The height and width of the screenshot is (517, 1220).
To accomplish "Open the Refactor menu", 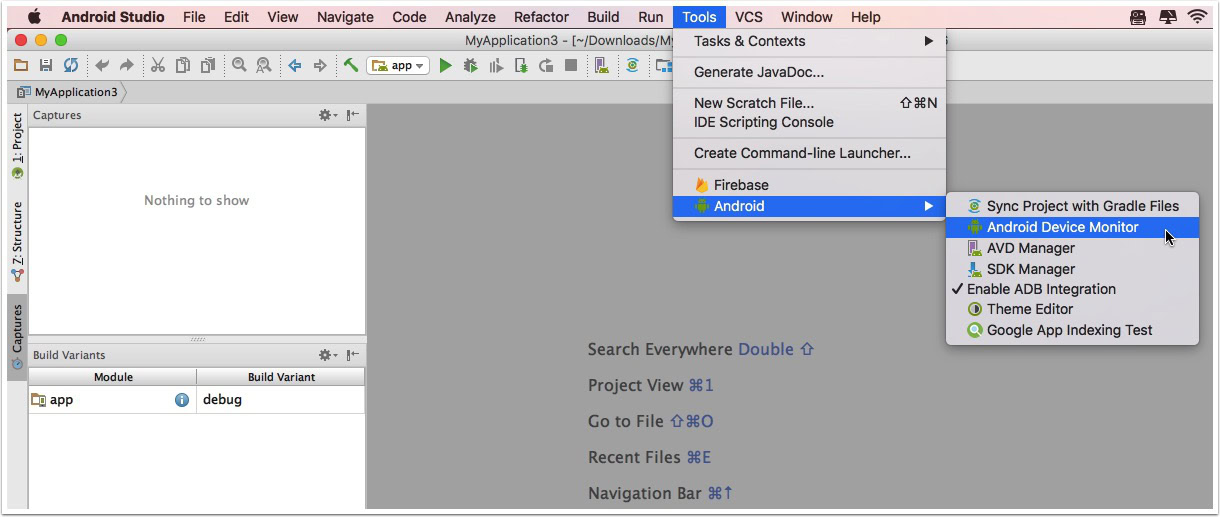I will pos(542,17).
